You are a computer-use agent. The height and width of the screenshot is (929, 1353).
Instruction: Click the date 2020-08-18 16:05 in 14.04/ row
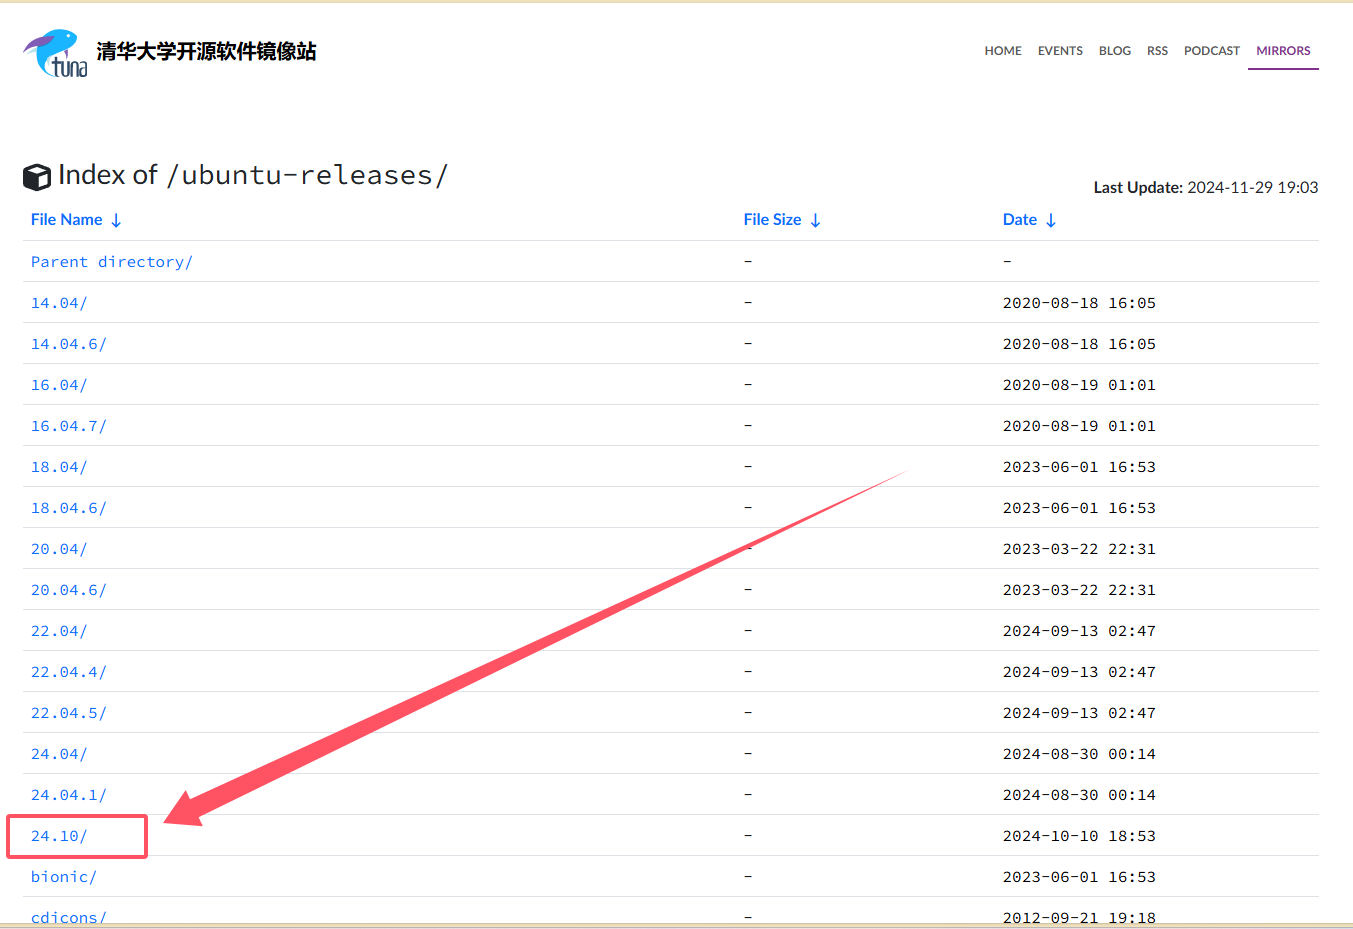(1079, 303)
